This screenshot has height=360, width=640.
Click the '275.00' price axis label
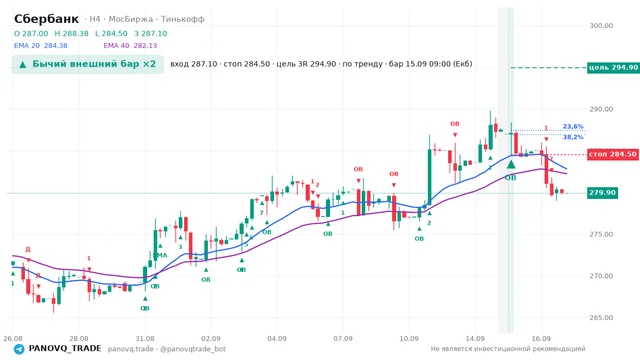pyautogui.click(x=601, y=234)
